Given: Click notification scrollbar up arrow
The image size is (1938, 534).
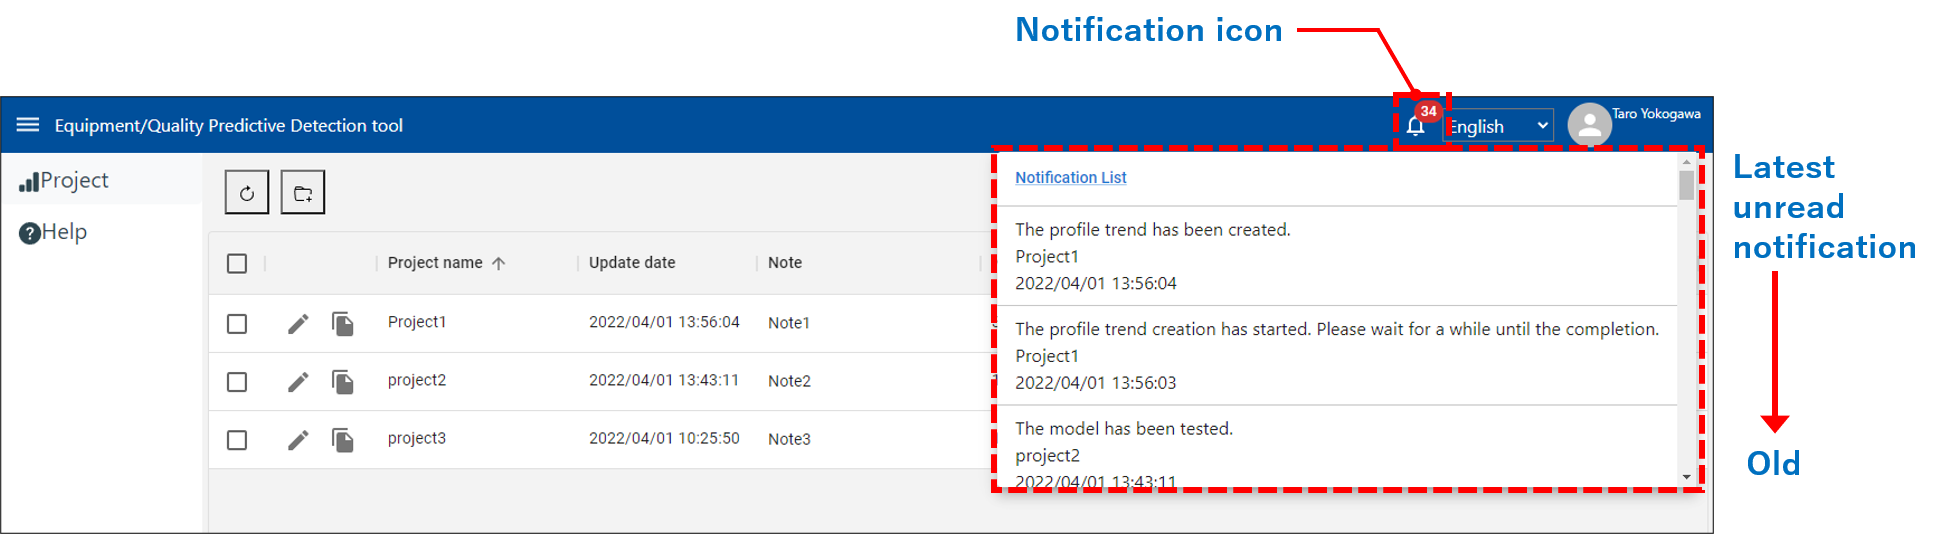Looking at the screenshot, I should (x=1687, y=161).
